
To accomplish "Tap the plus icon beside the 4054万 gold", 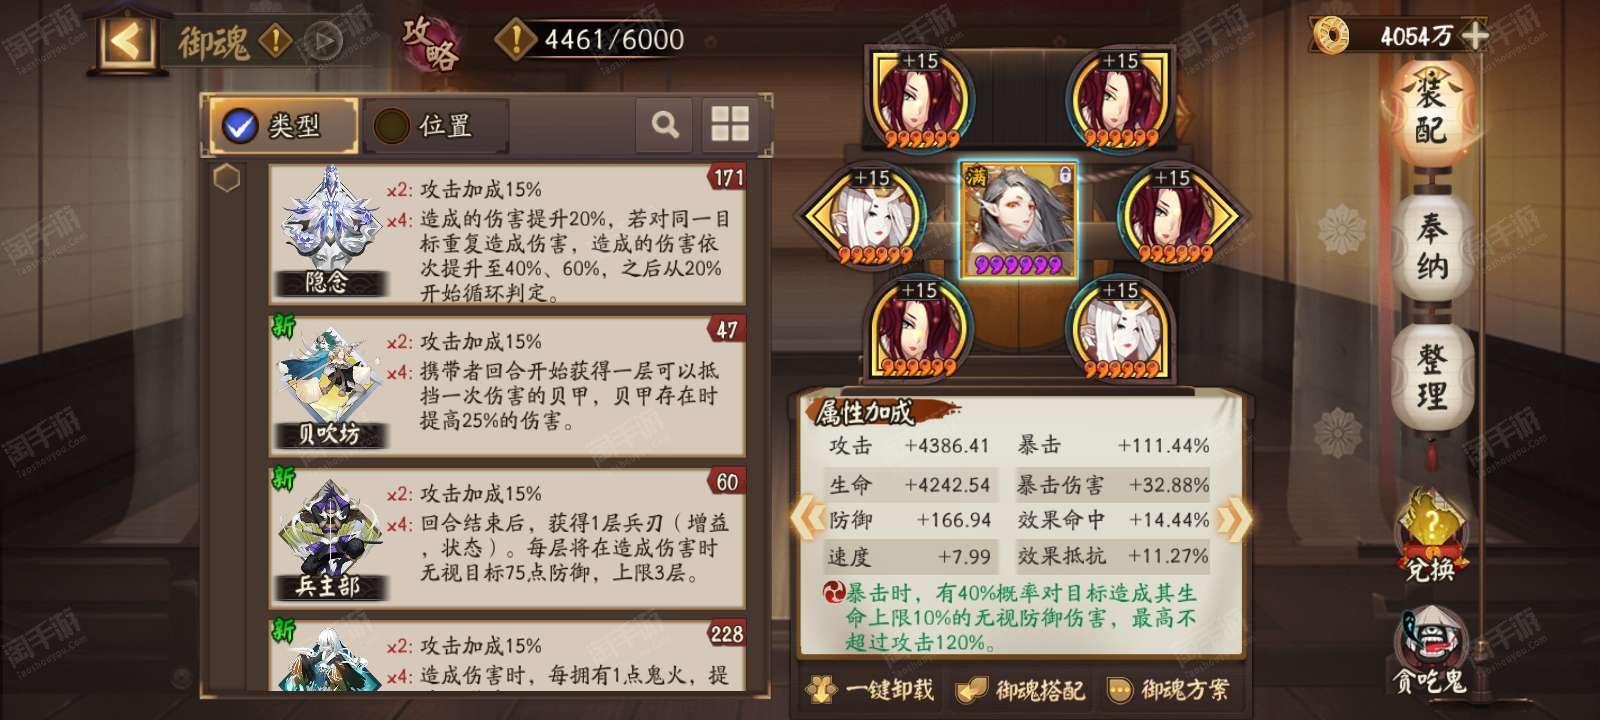I will tap(1474, 36).
